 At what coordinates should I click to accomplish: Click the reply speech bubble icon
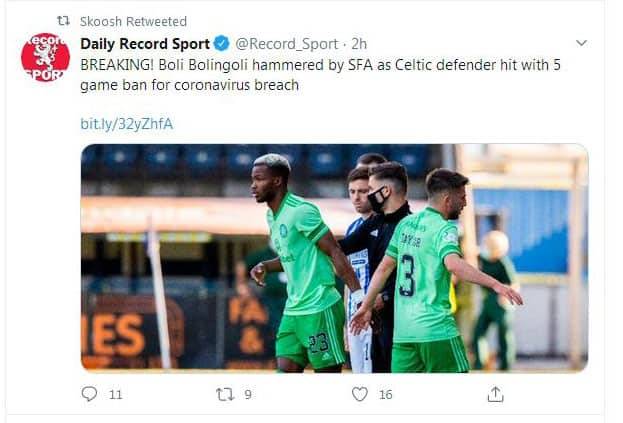(90, 394)
